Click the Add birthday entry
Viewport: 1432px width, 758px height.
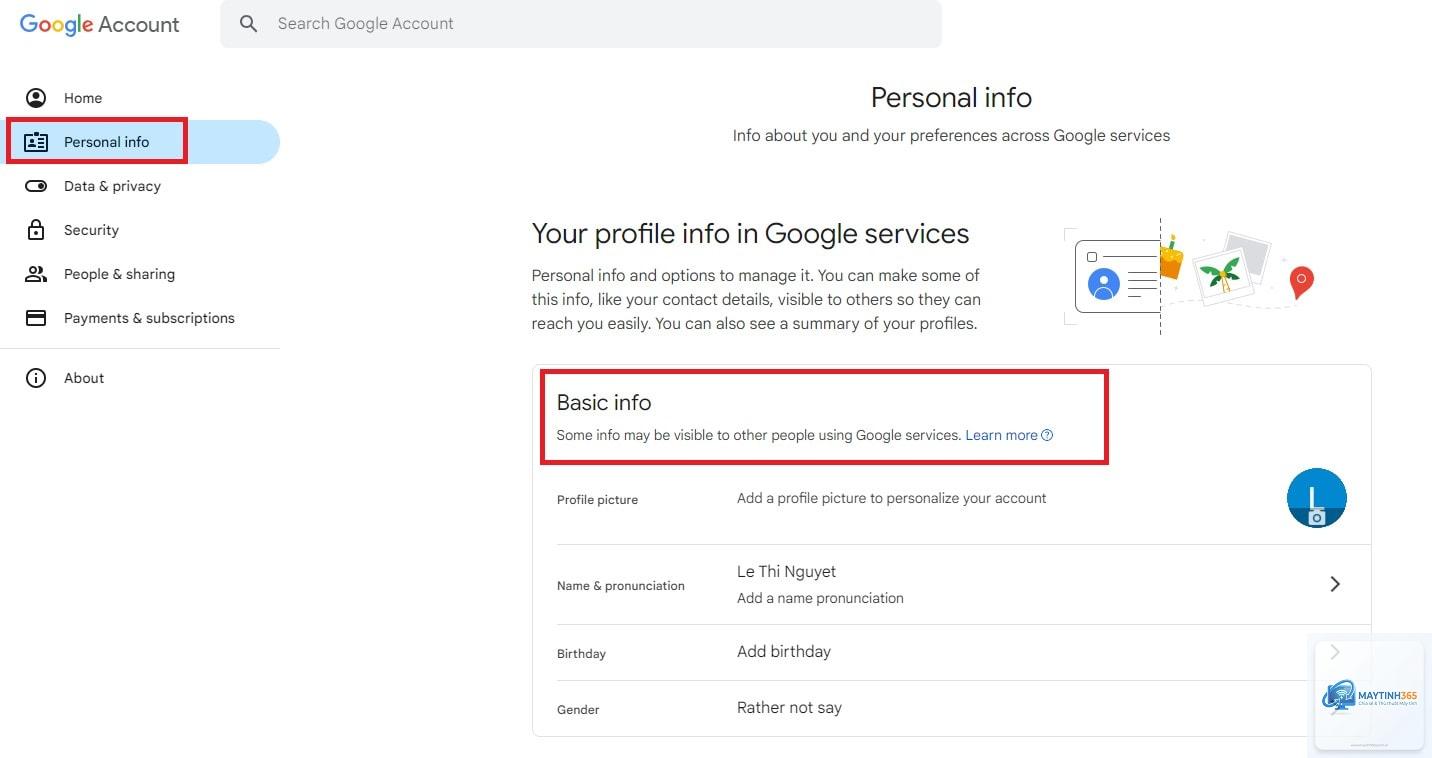click(784, 652)
